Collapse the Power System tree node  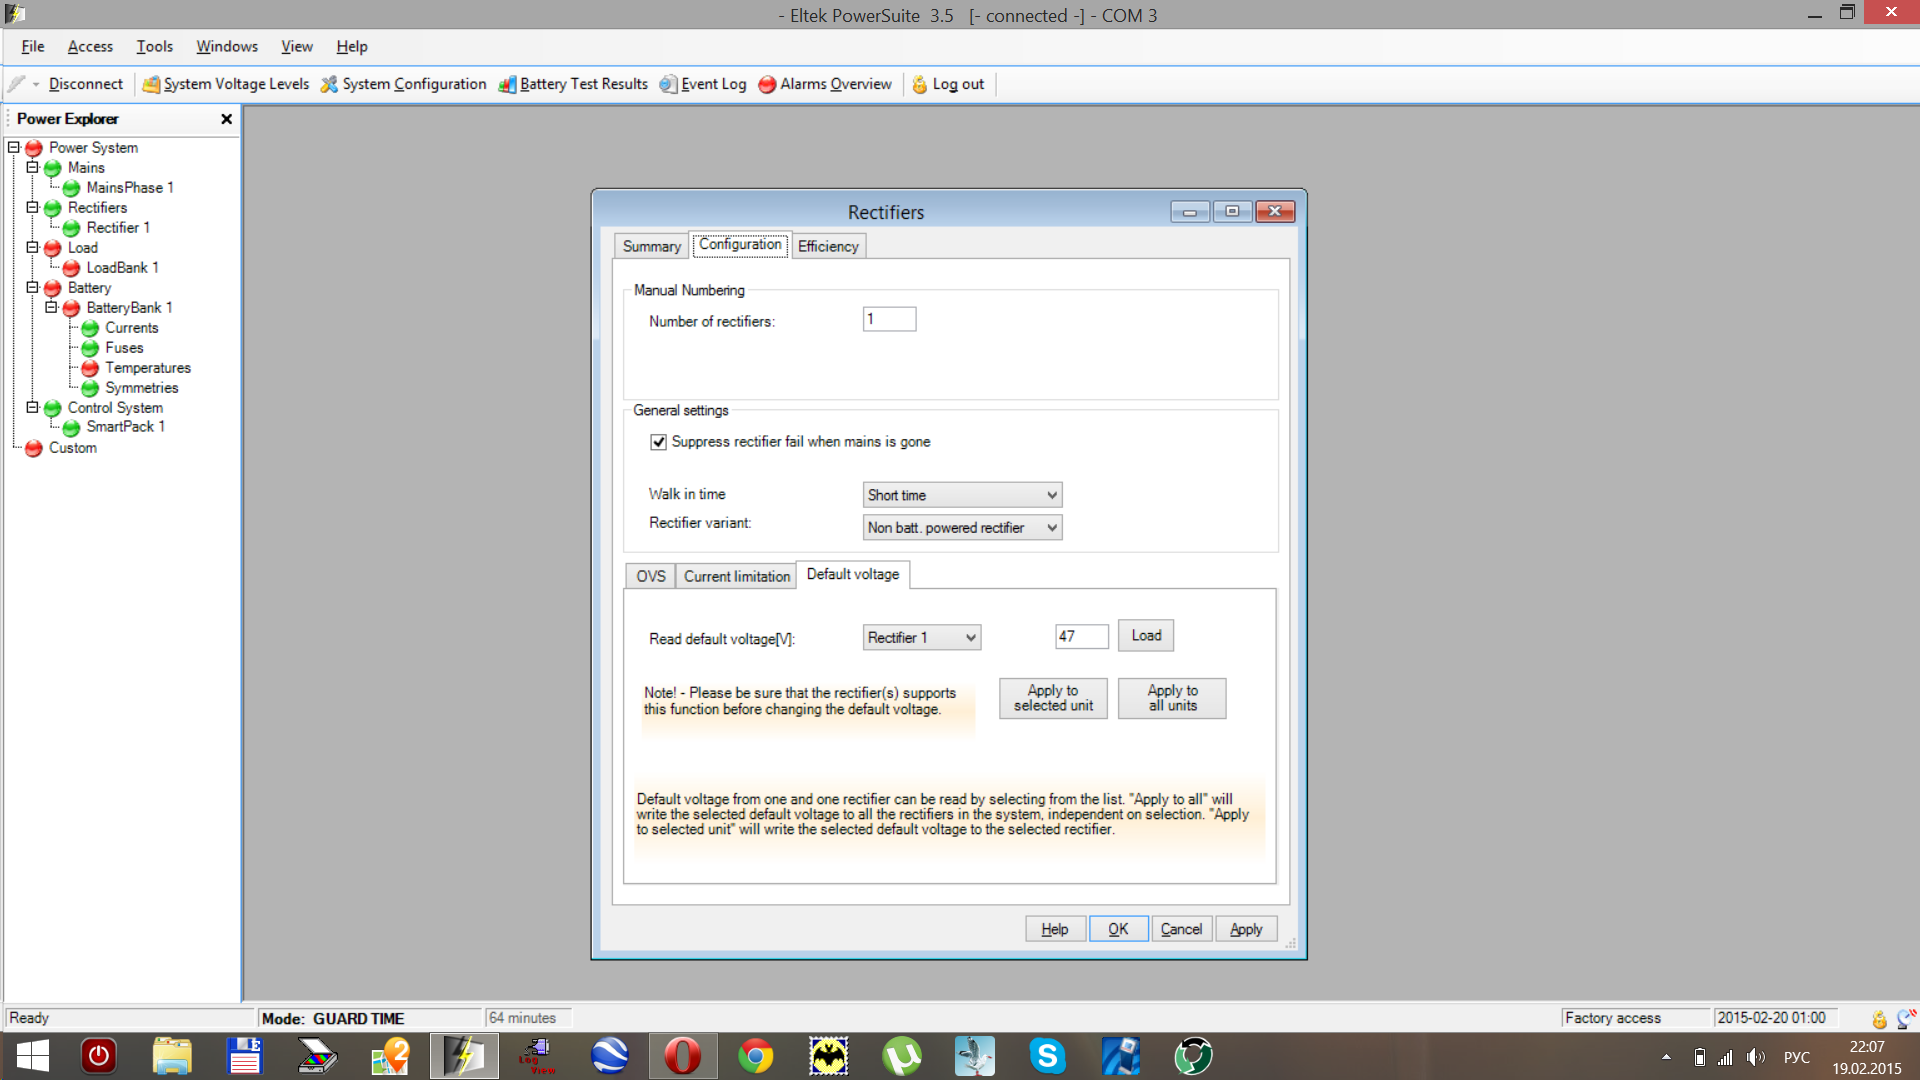click(x=14, y=147)
